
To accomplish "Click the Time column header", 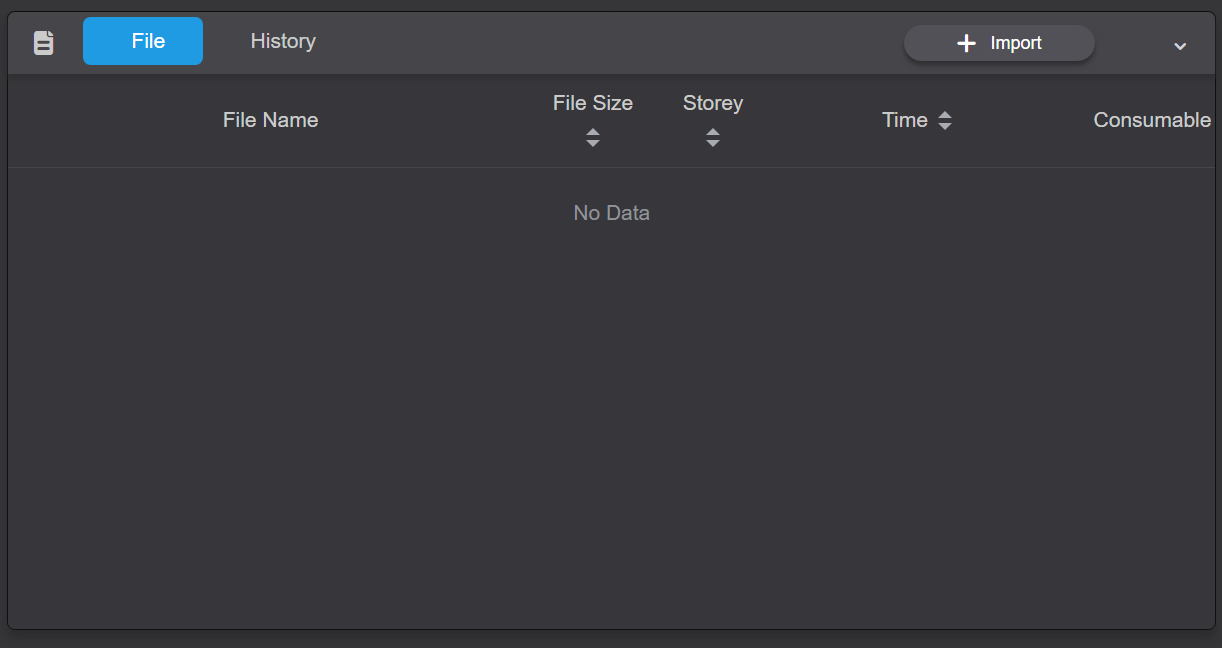I will coord(905,120).
